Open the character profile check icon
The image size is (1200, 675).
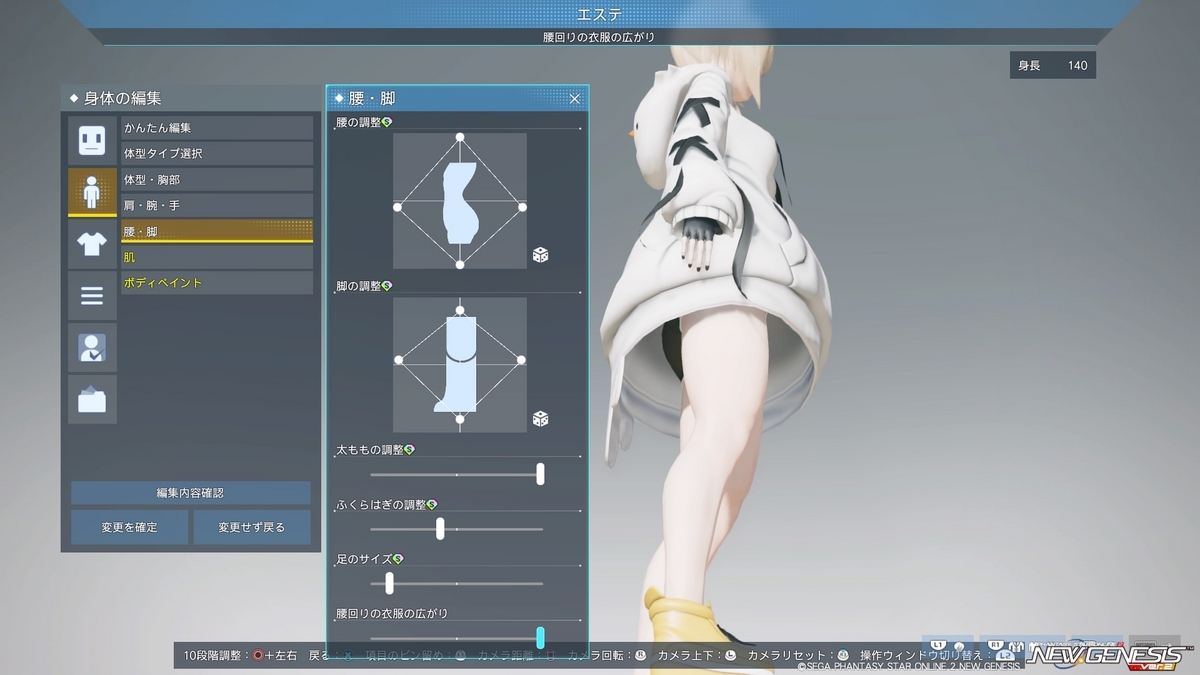coord(92,347)
